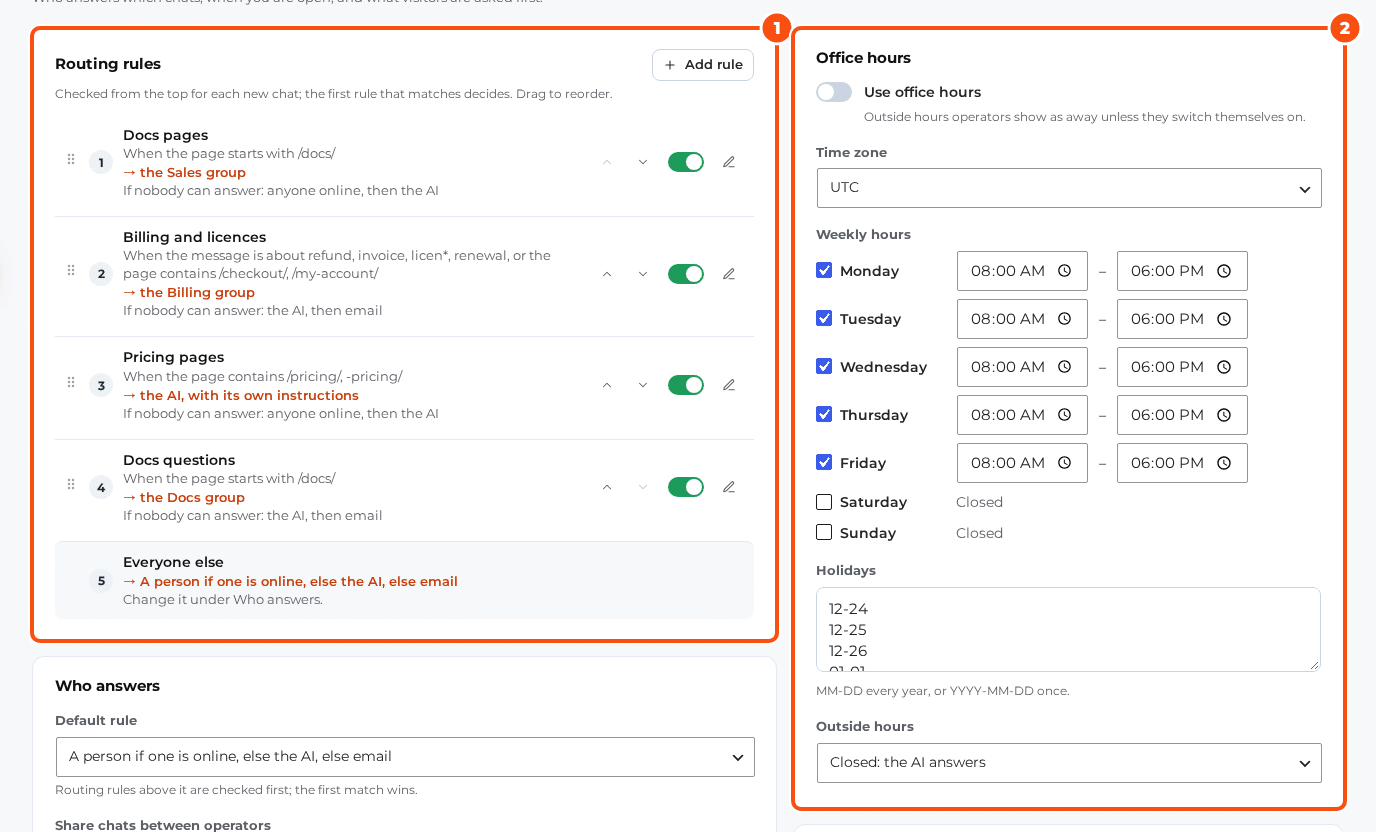Open the Time zone dropdown showing UTC

point(1069,188)
